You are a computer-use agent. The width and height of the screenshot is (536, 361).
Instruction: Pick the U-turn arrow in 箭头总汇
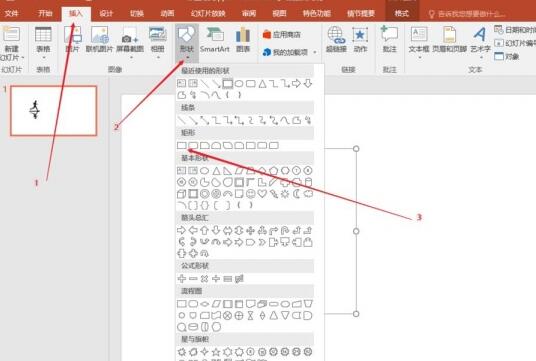point(285,231)
